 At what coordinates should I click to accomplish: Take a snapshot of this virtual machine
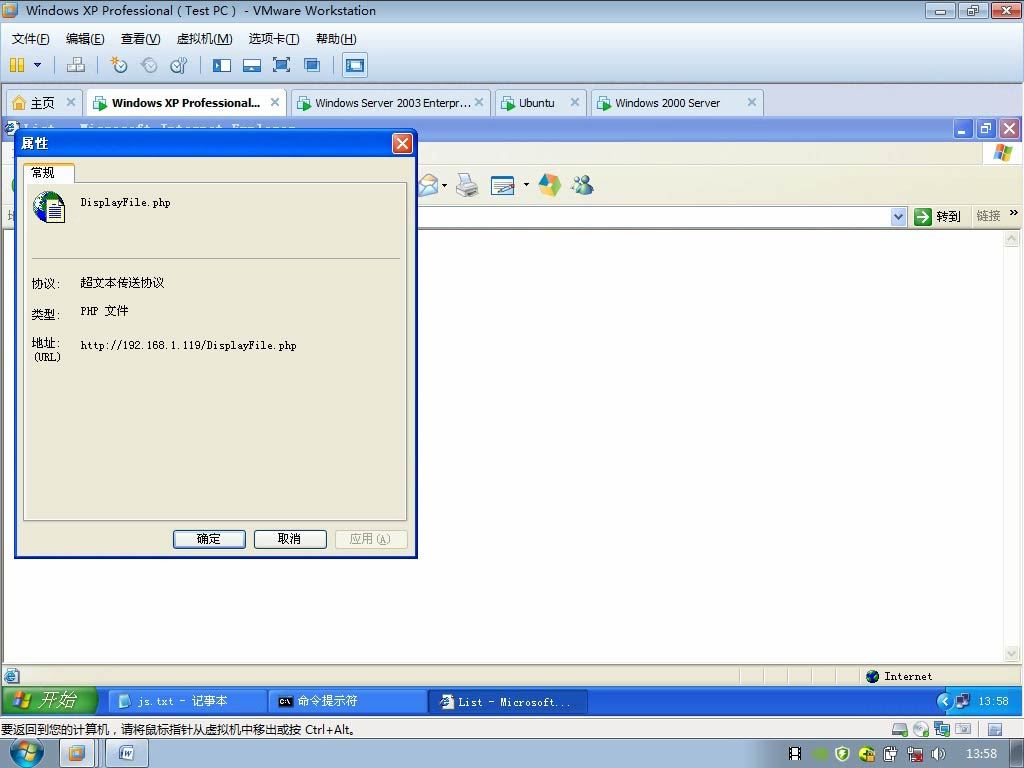click(118, 65)
